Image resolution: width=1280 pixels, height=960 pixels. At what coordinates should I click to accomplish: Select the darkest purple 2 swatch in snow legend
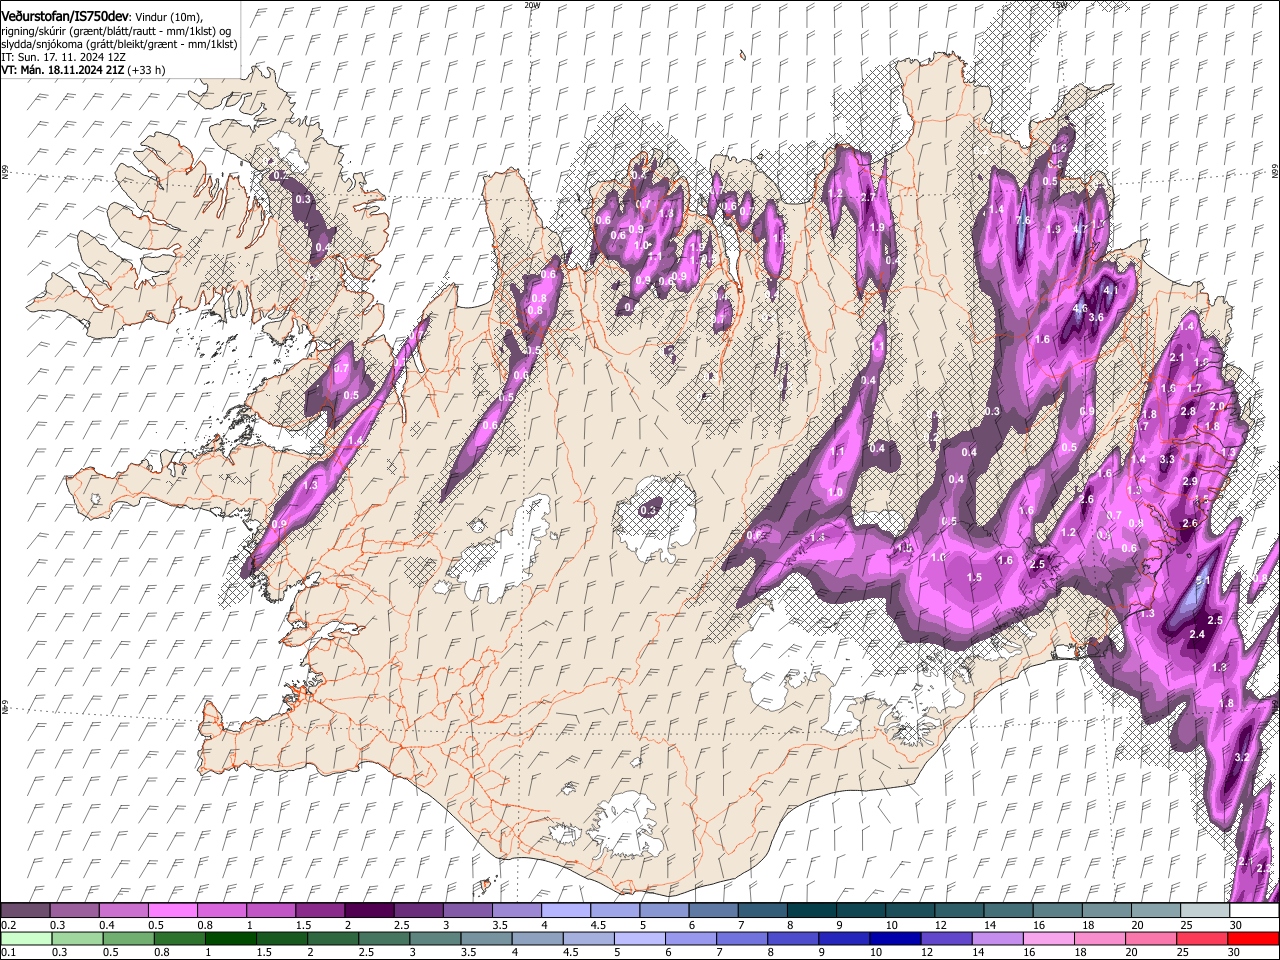tap(369, 910)
